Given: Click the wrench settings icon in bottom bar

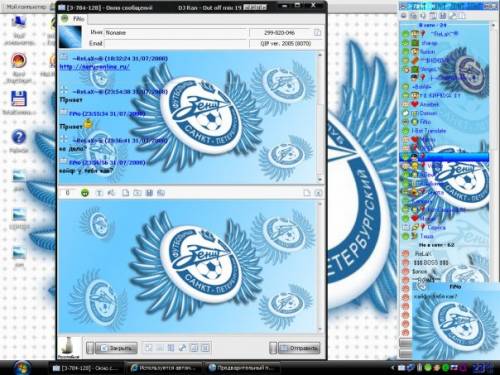Looking at the screenshot, I should pos(182,348).
